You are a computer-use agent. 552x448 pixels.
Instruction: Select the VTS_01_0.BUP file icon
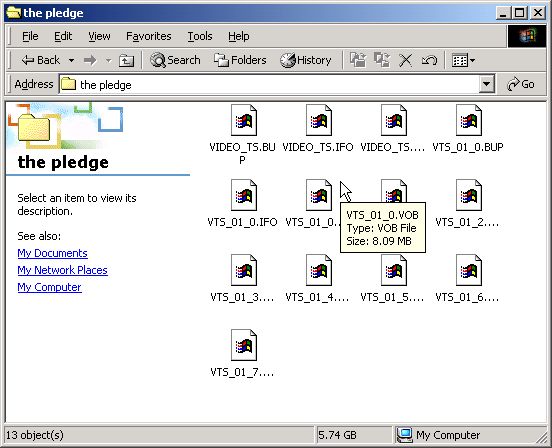click(x=469, y=120)
